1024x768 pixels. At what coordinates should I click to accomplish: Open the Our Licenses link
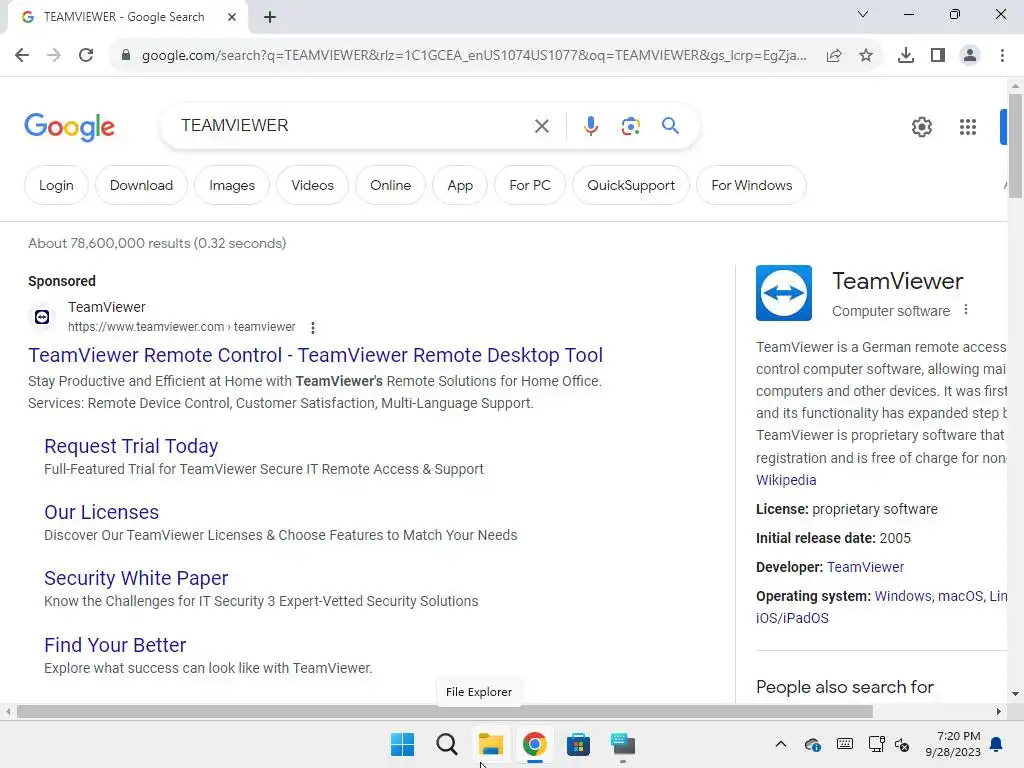point(101,512)
